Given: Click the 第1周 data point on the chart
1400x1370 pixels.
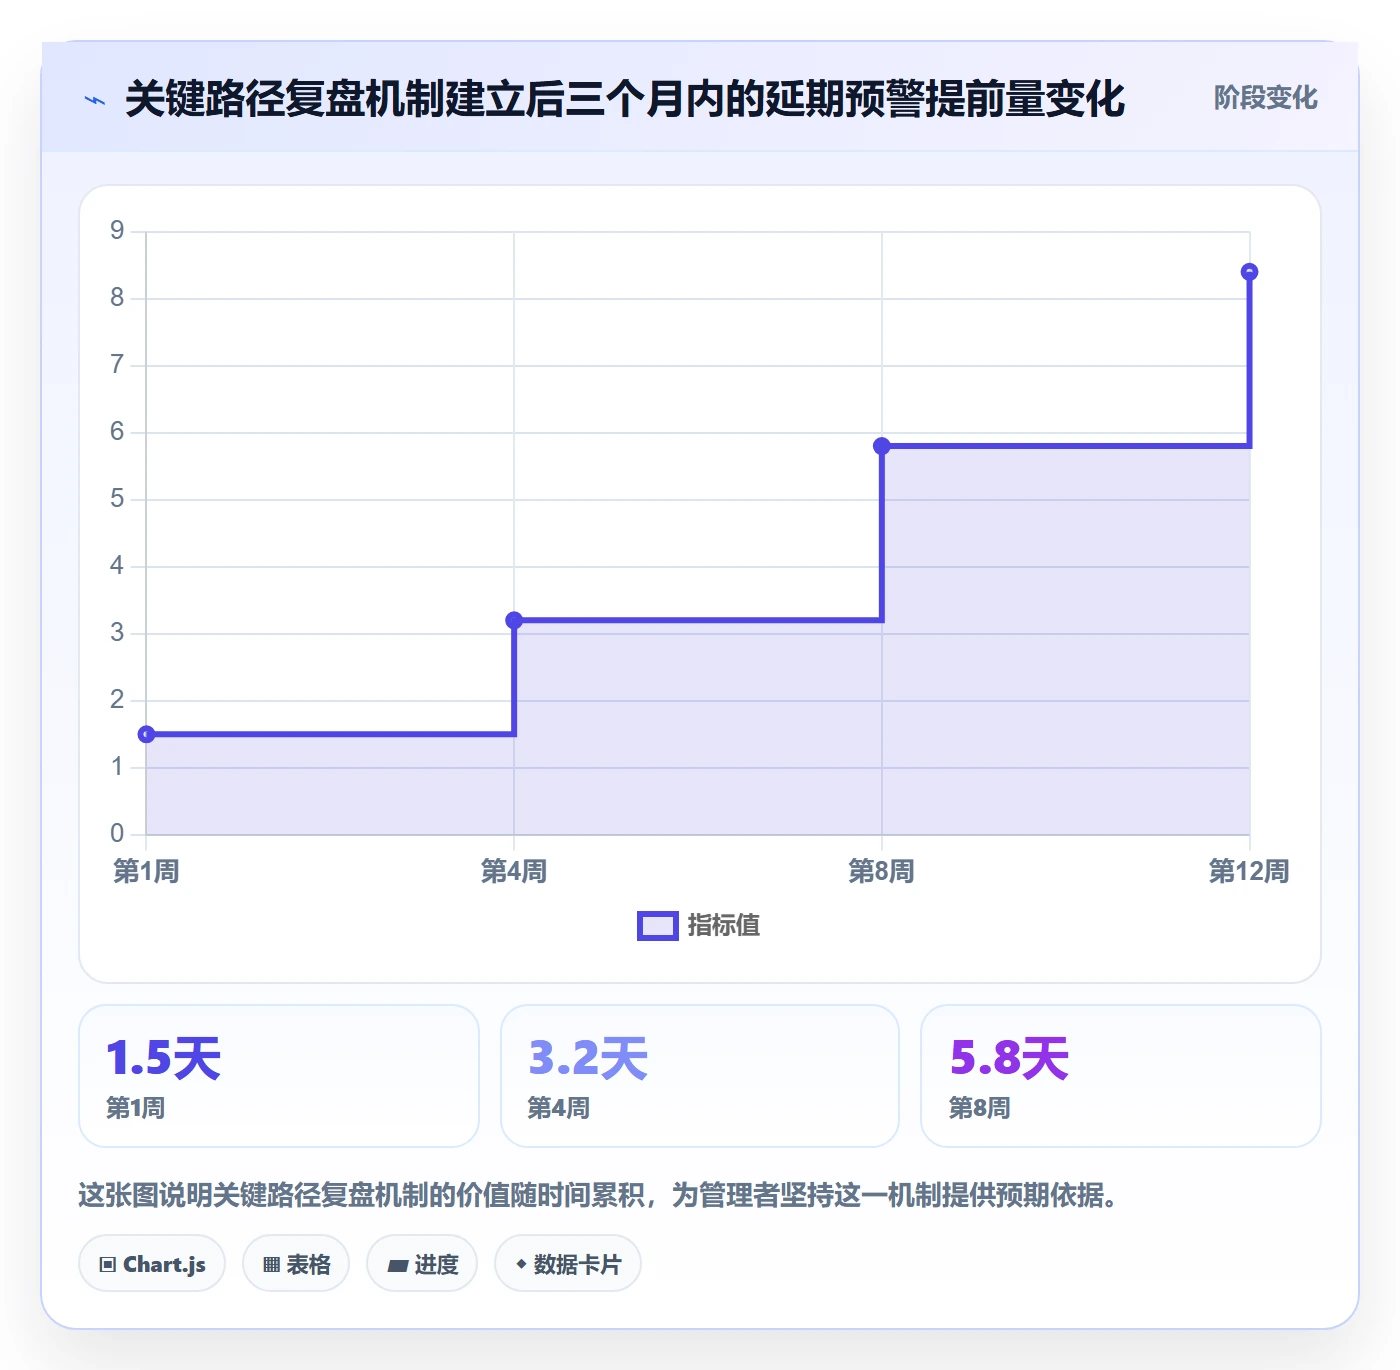Looking at the screenshot, I should tap(147, 734).
